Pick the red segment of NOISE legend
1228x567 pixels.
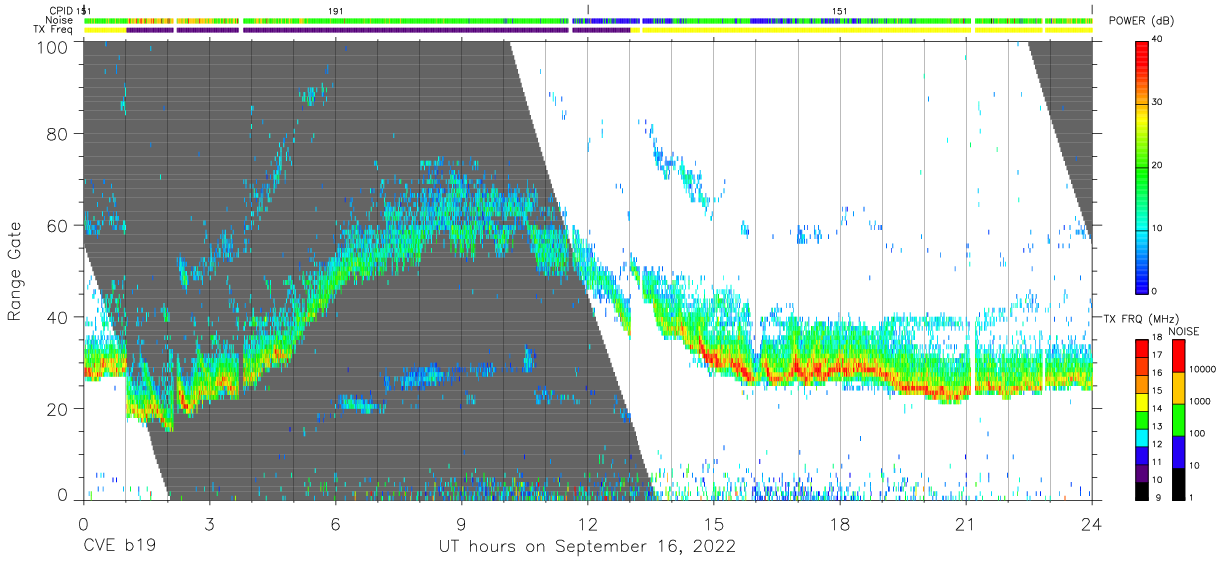pyautogui.click(x=1178, y=356)
